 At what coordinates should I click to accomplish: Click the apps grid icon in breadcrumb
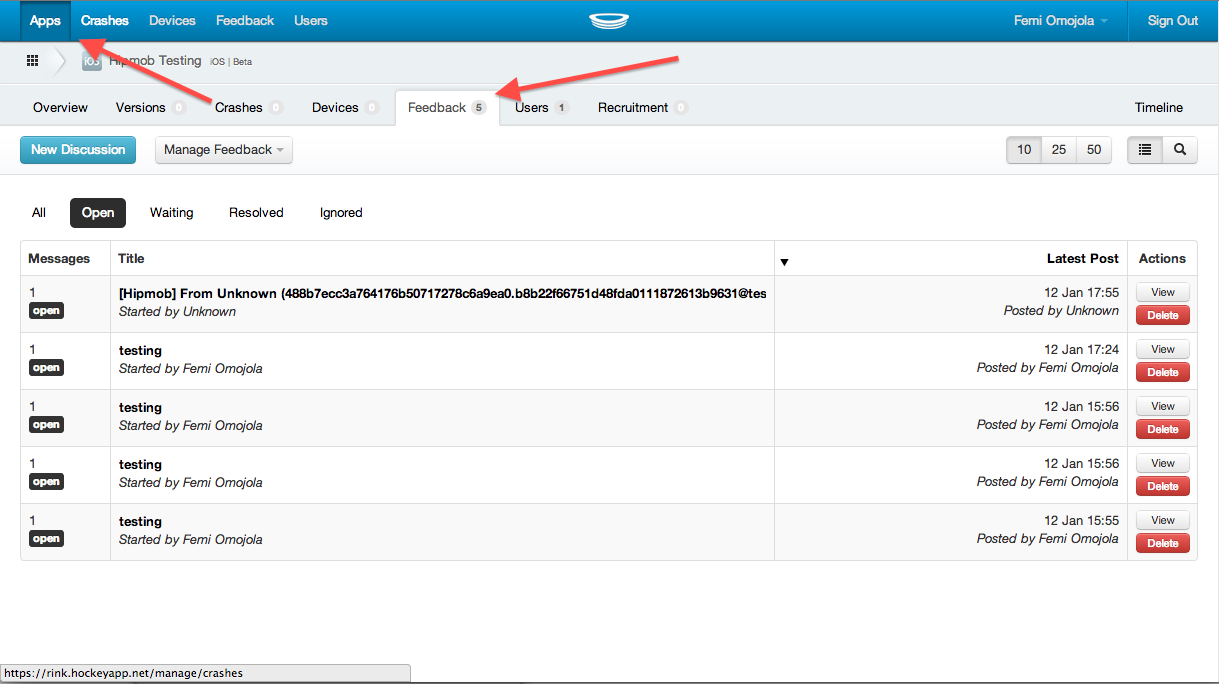(x=32, y=61)
